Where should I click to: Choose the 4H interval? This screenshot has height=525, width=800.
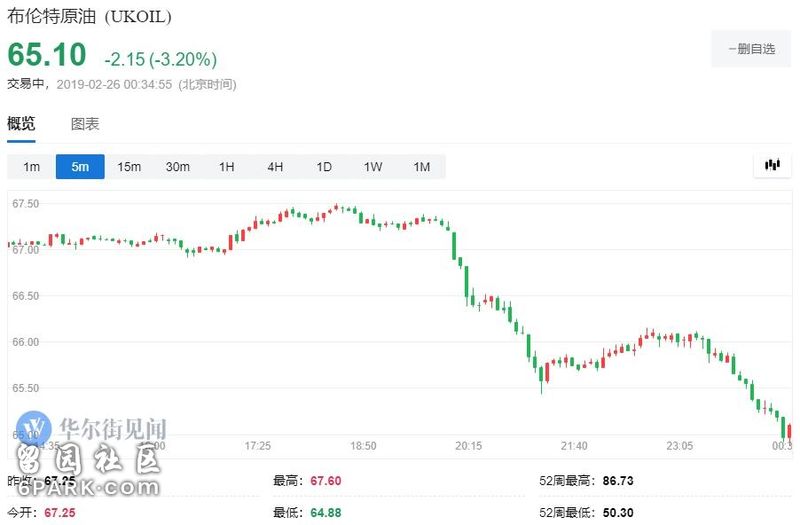coord(275,167)
